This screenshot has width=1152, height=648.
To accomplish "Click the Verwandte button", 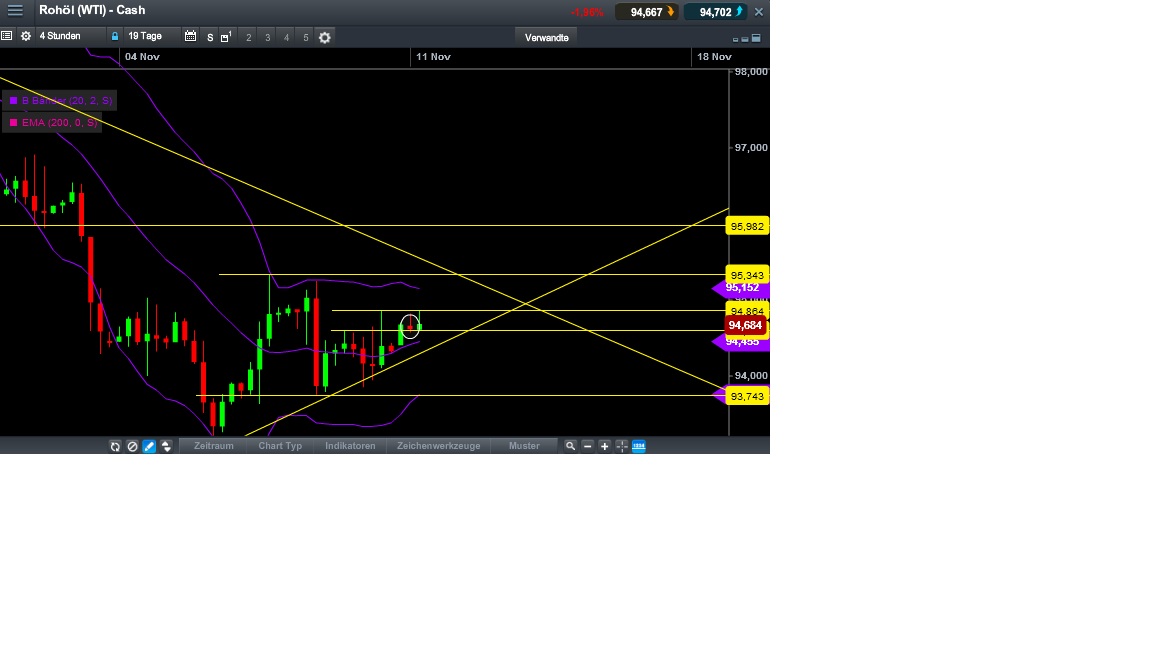I will [x=545, y=36].
